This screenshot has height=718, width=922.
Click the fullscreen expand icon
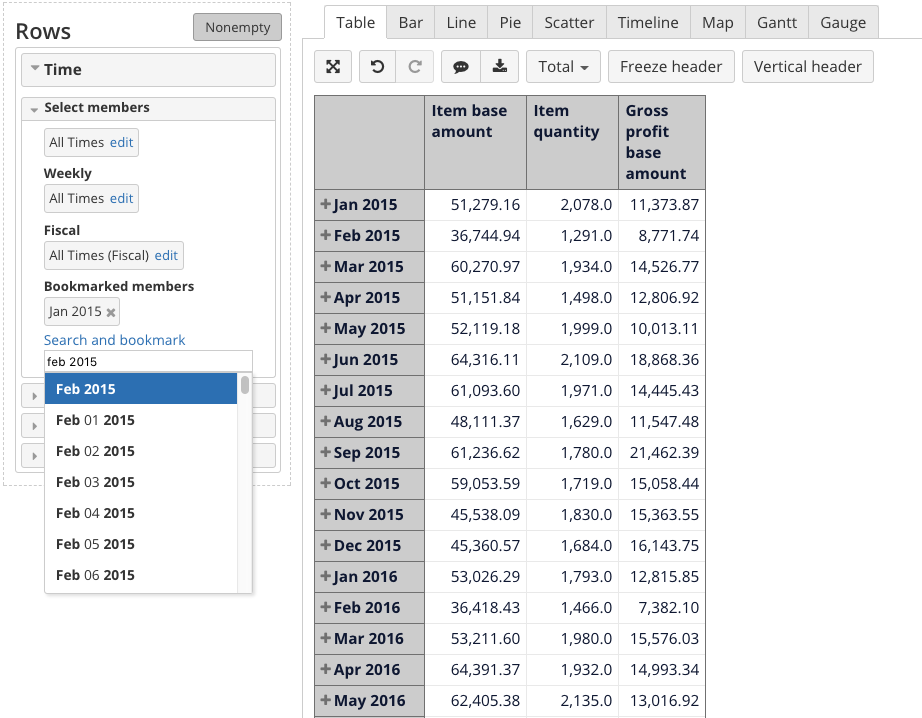[333, 67]
